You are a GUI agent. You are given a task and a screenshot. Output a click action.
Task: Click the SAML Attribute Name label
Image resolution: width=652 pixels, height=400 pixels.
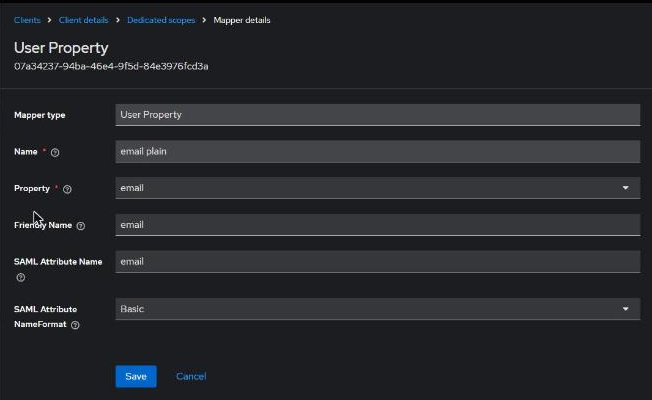[58, 262]
